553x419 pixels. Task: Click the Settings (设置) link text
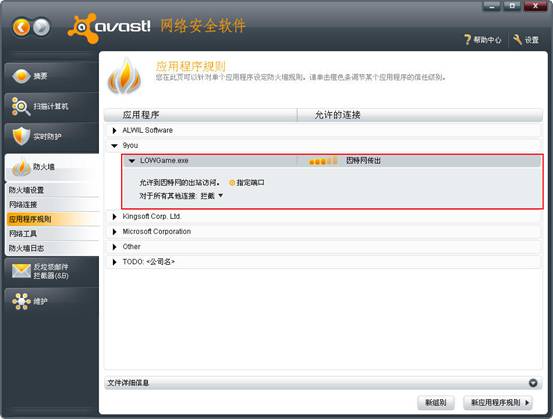[x=531, y=40]
